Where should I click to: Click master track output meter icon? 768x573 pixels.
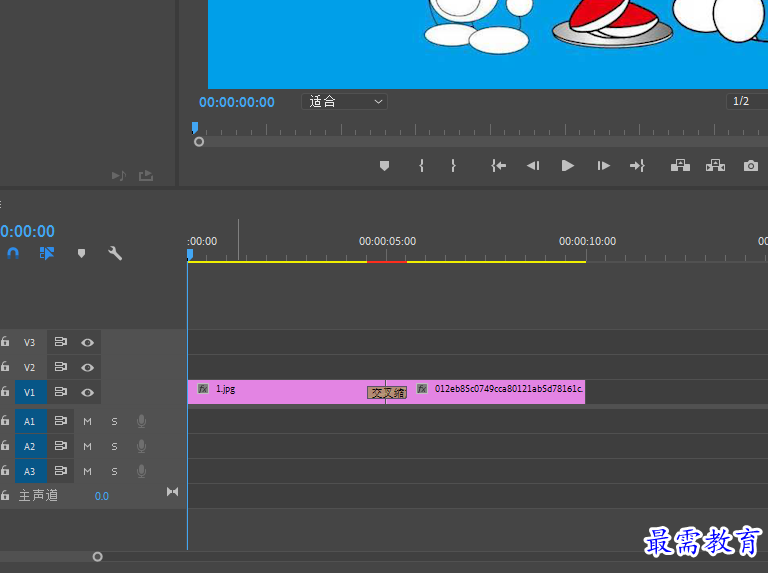pyautogui.click(x=172, y=492)
